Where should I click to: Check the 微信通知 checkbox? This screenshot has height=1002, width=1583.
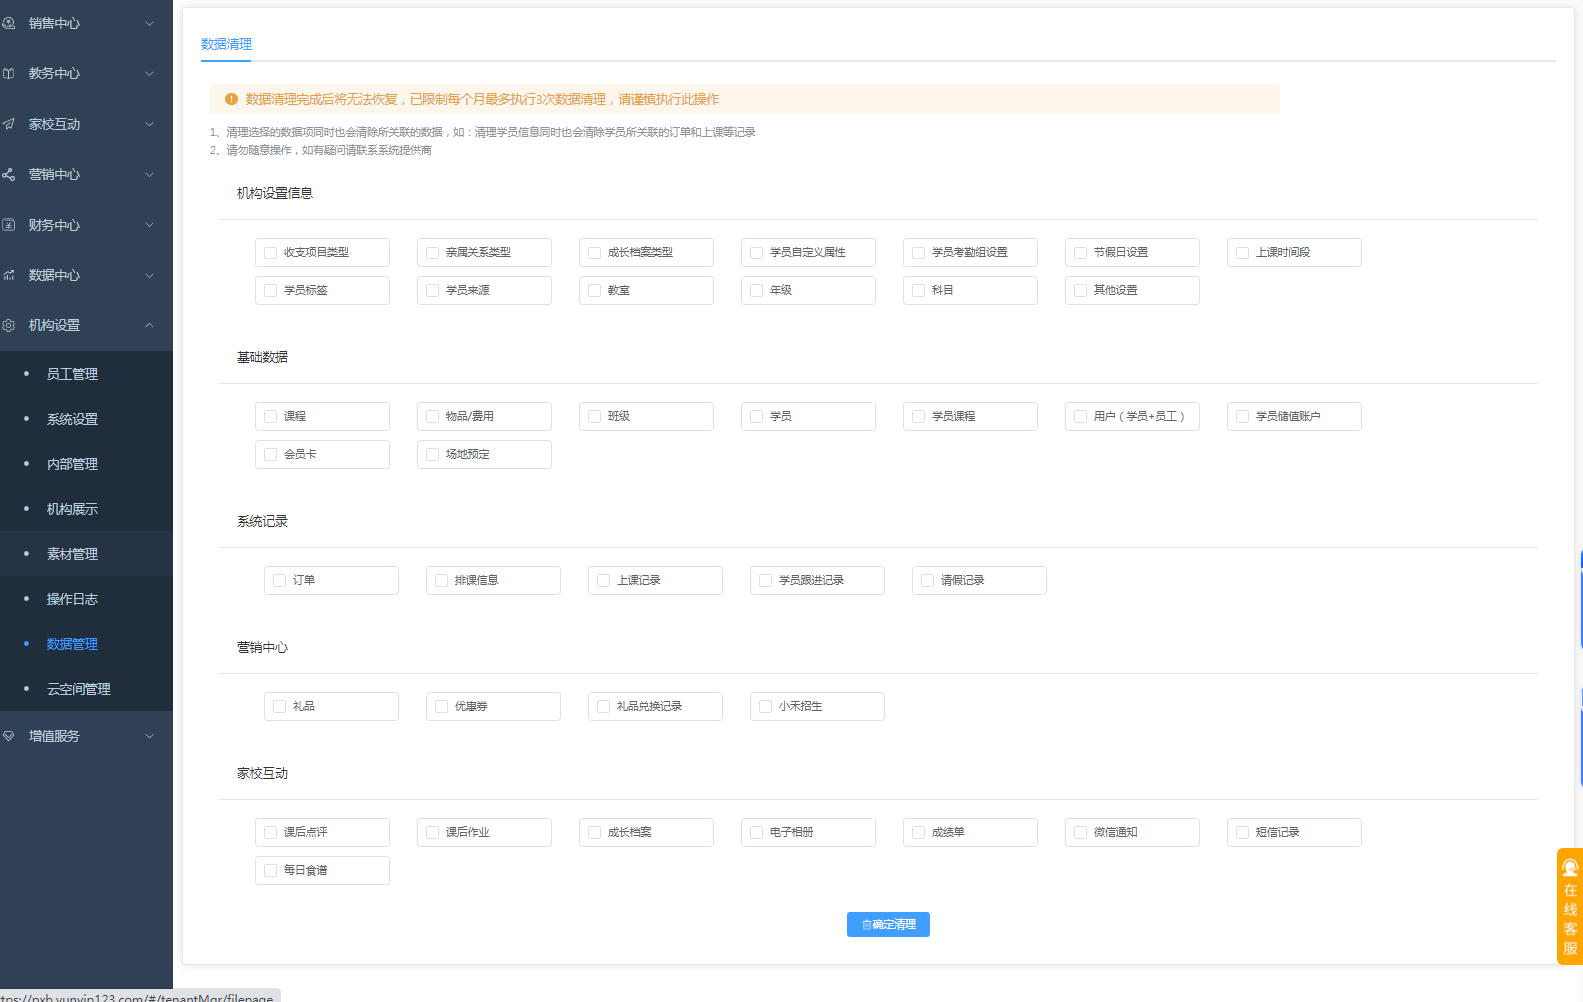1080,833
